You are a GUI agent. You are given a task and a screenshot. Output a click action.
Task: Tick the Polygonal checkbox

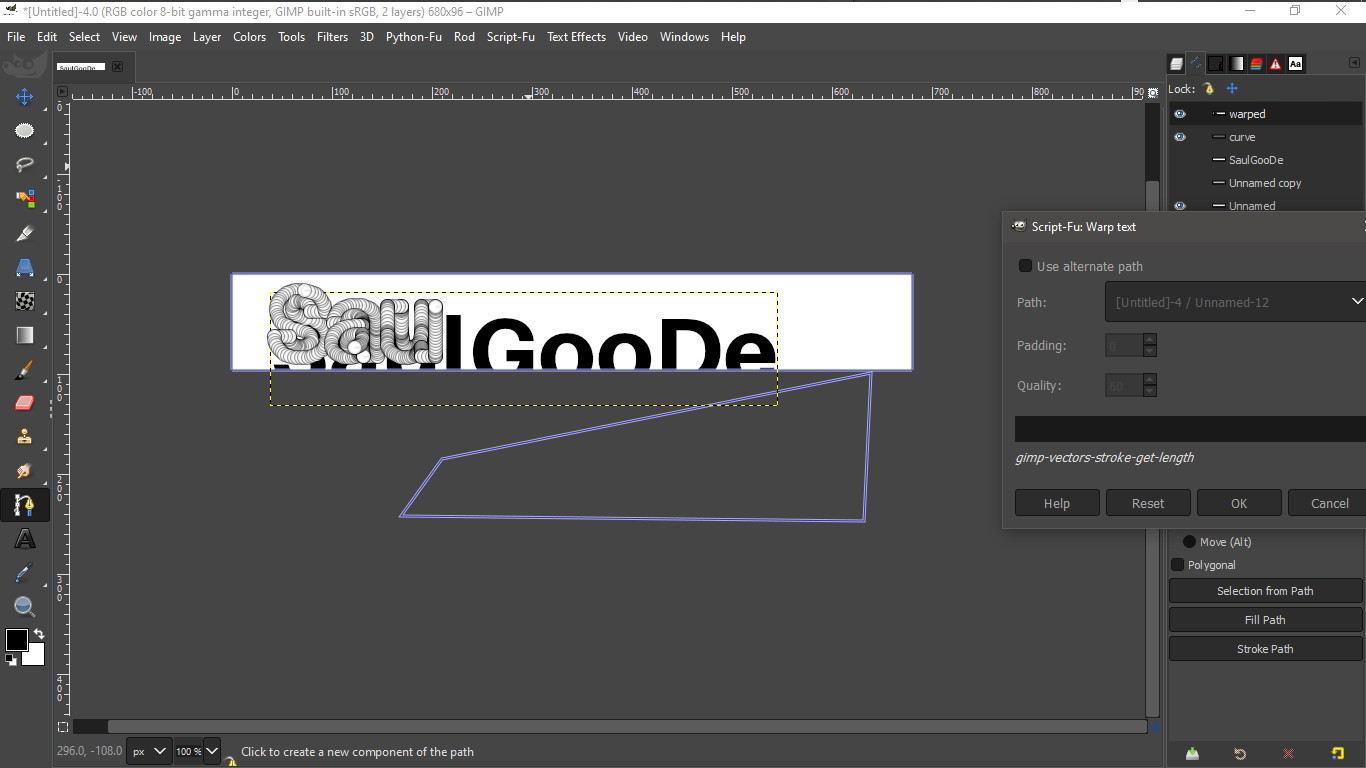click(1177, 565)
